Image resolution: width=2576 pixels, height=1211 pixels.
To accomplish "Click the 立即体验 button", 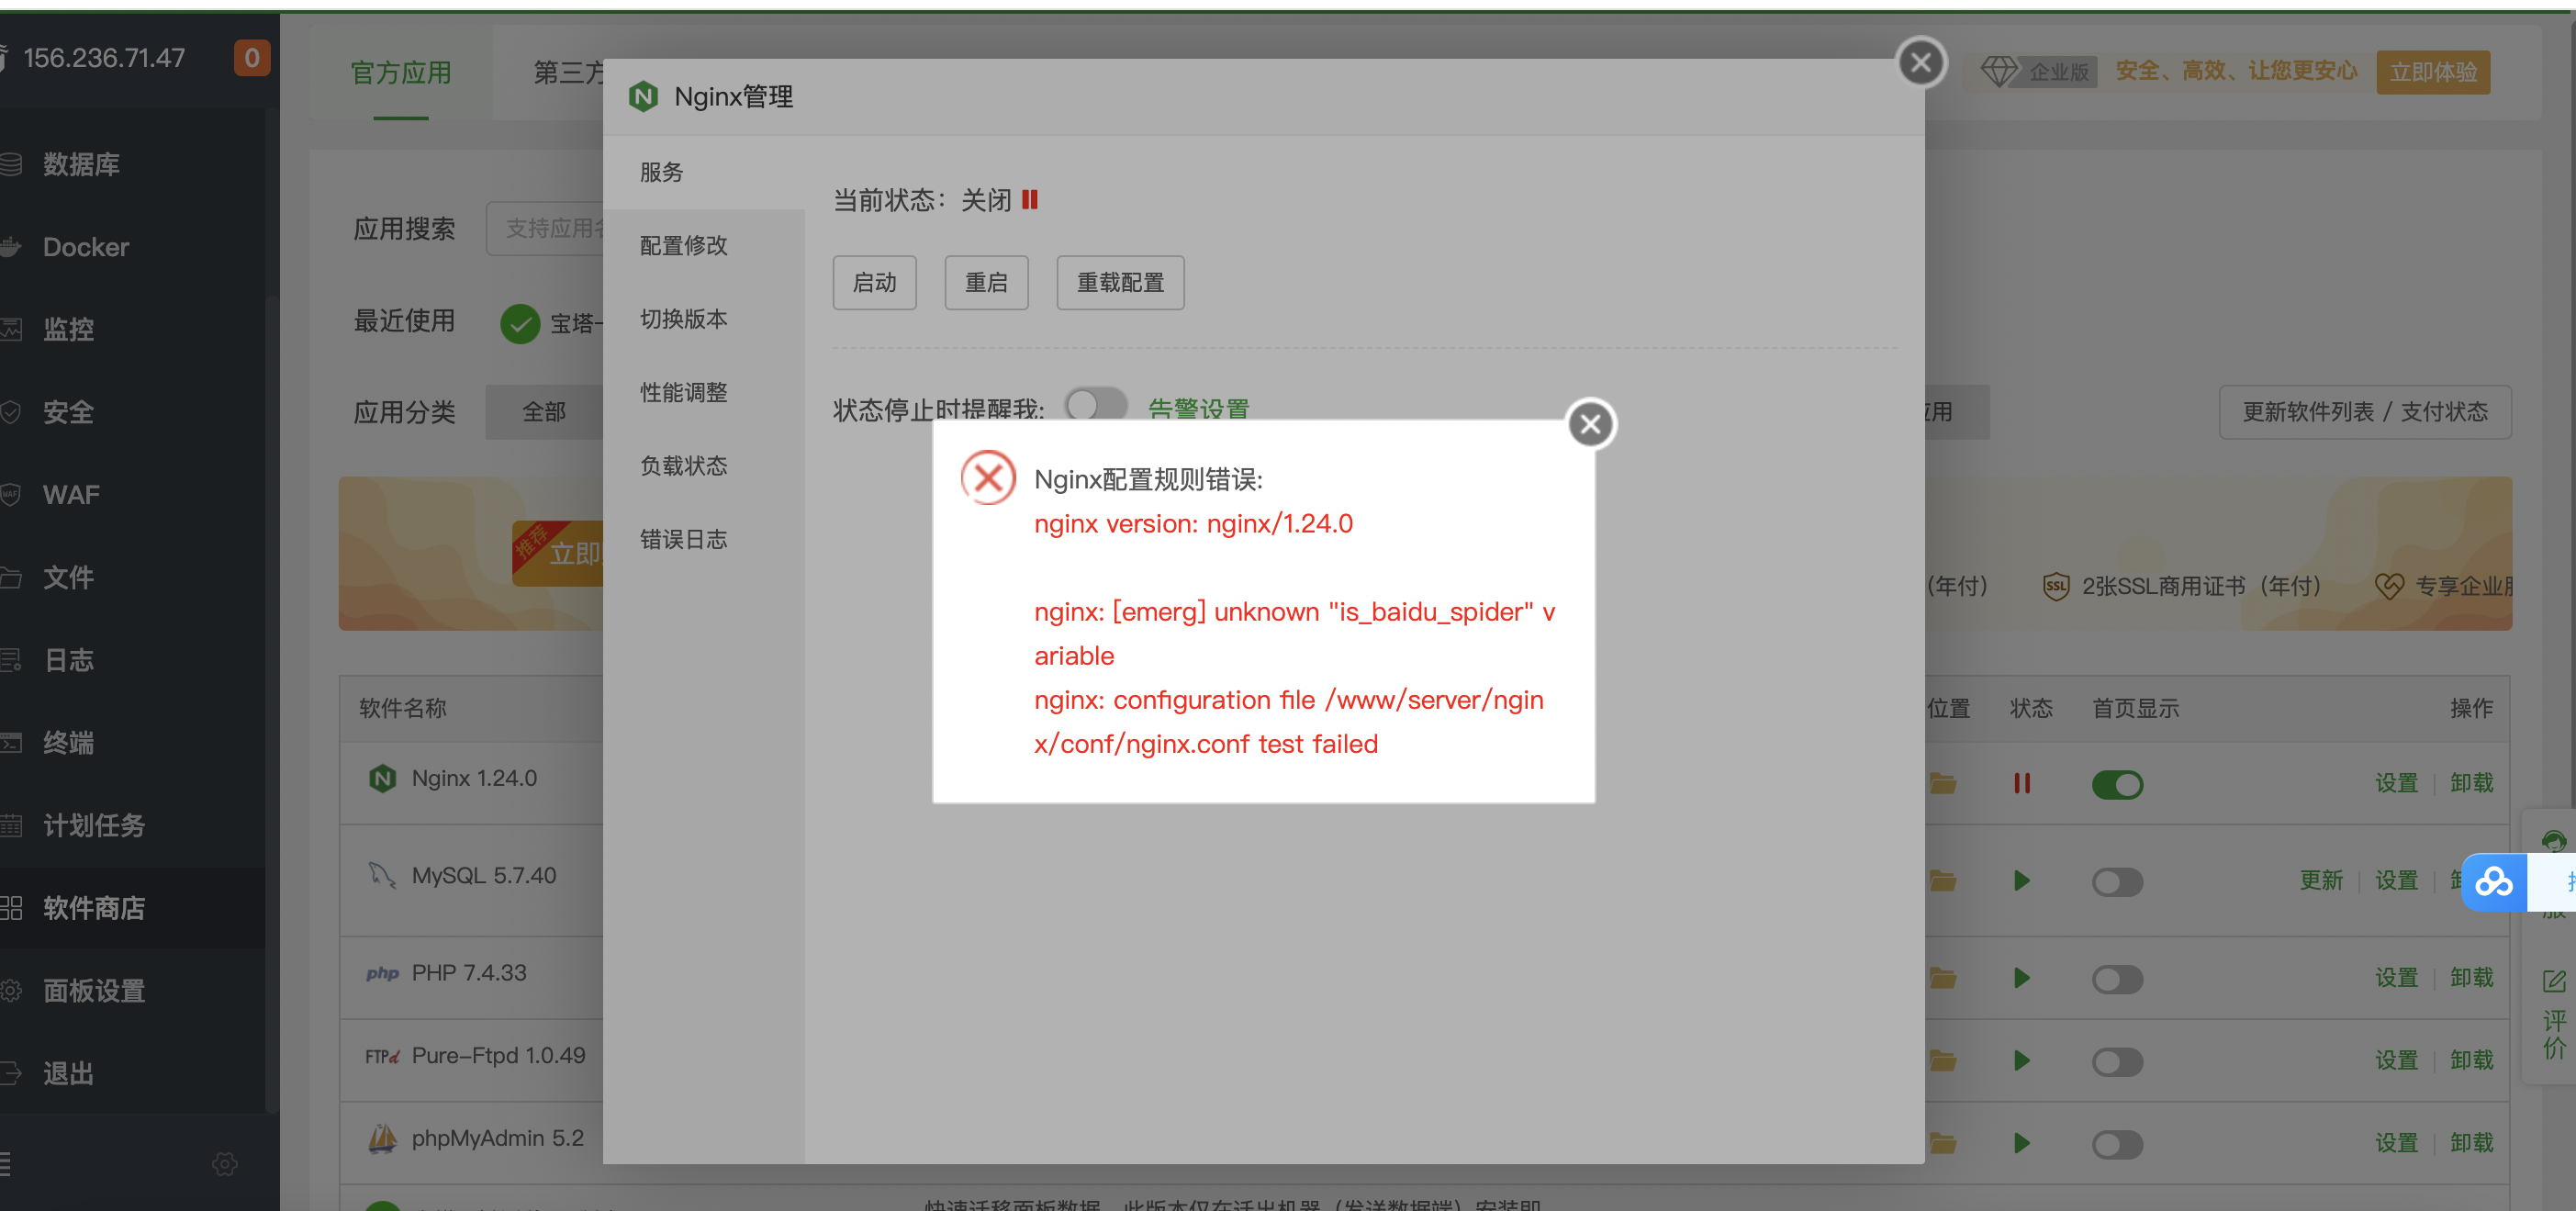I will [x=2432, y=72].
